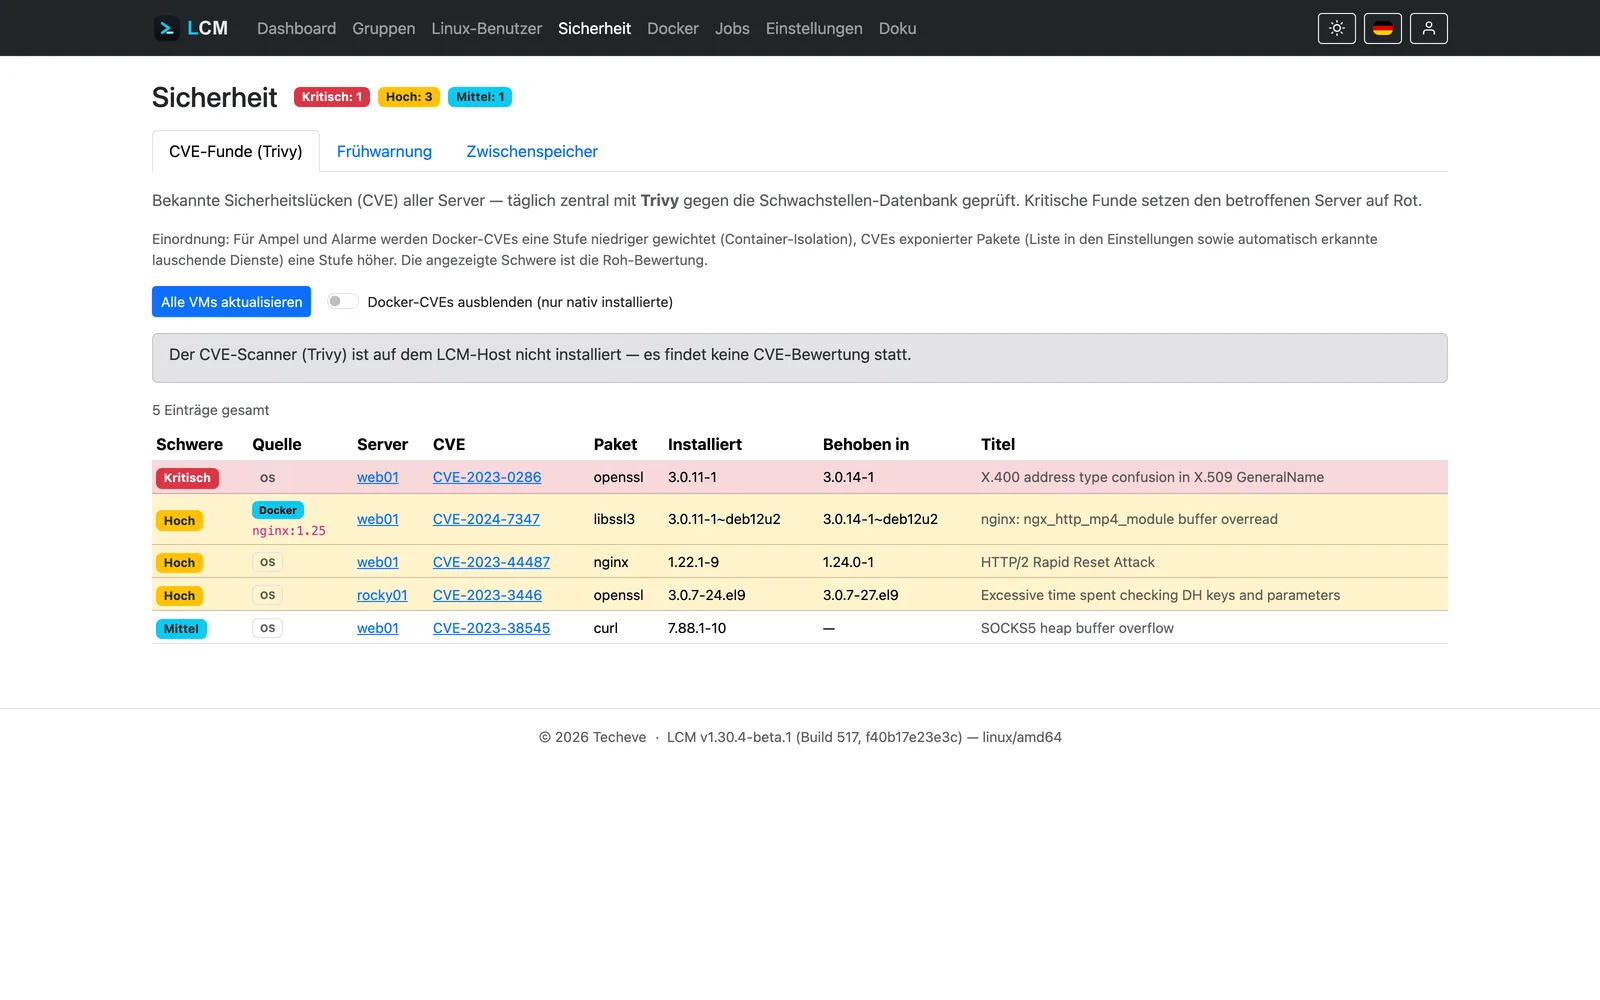The height and width of the screenshot is (1000, 1600).
Task: Open language selector German flag icon
Action: pos(1383,28)
